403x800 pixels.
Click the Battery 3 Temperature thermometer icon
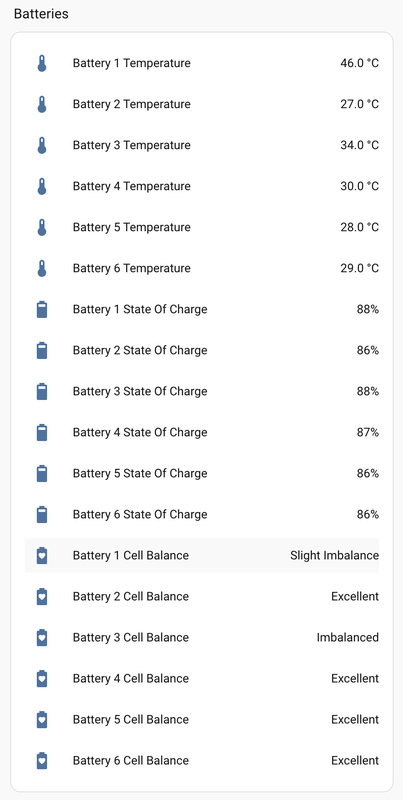(42, 145)
